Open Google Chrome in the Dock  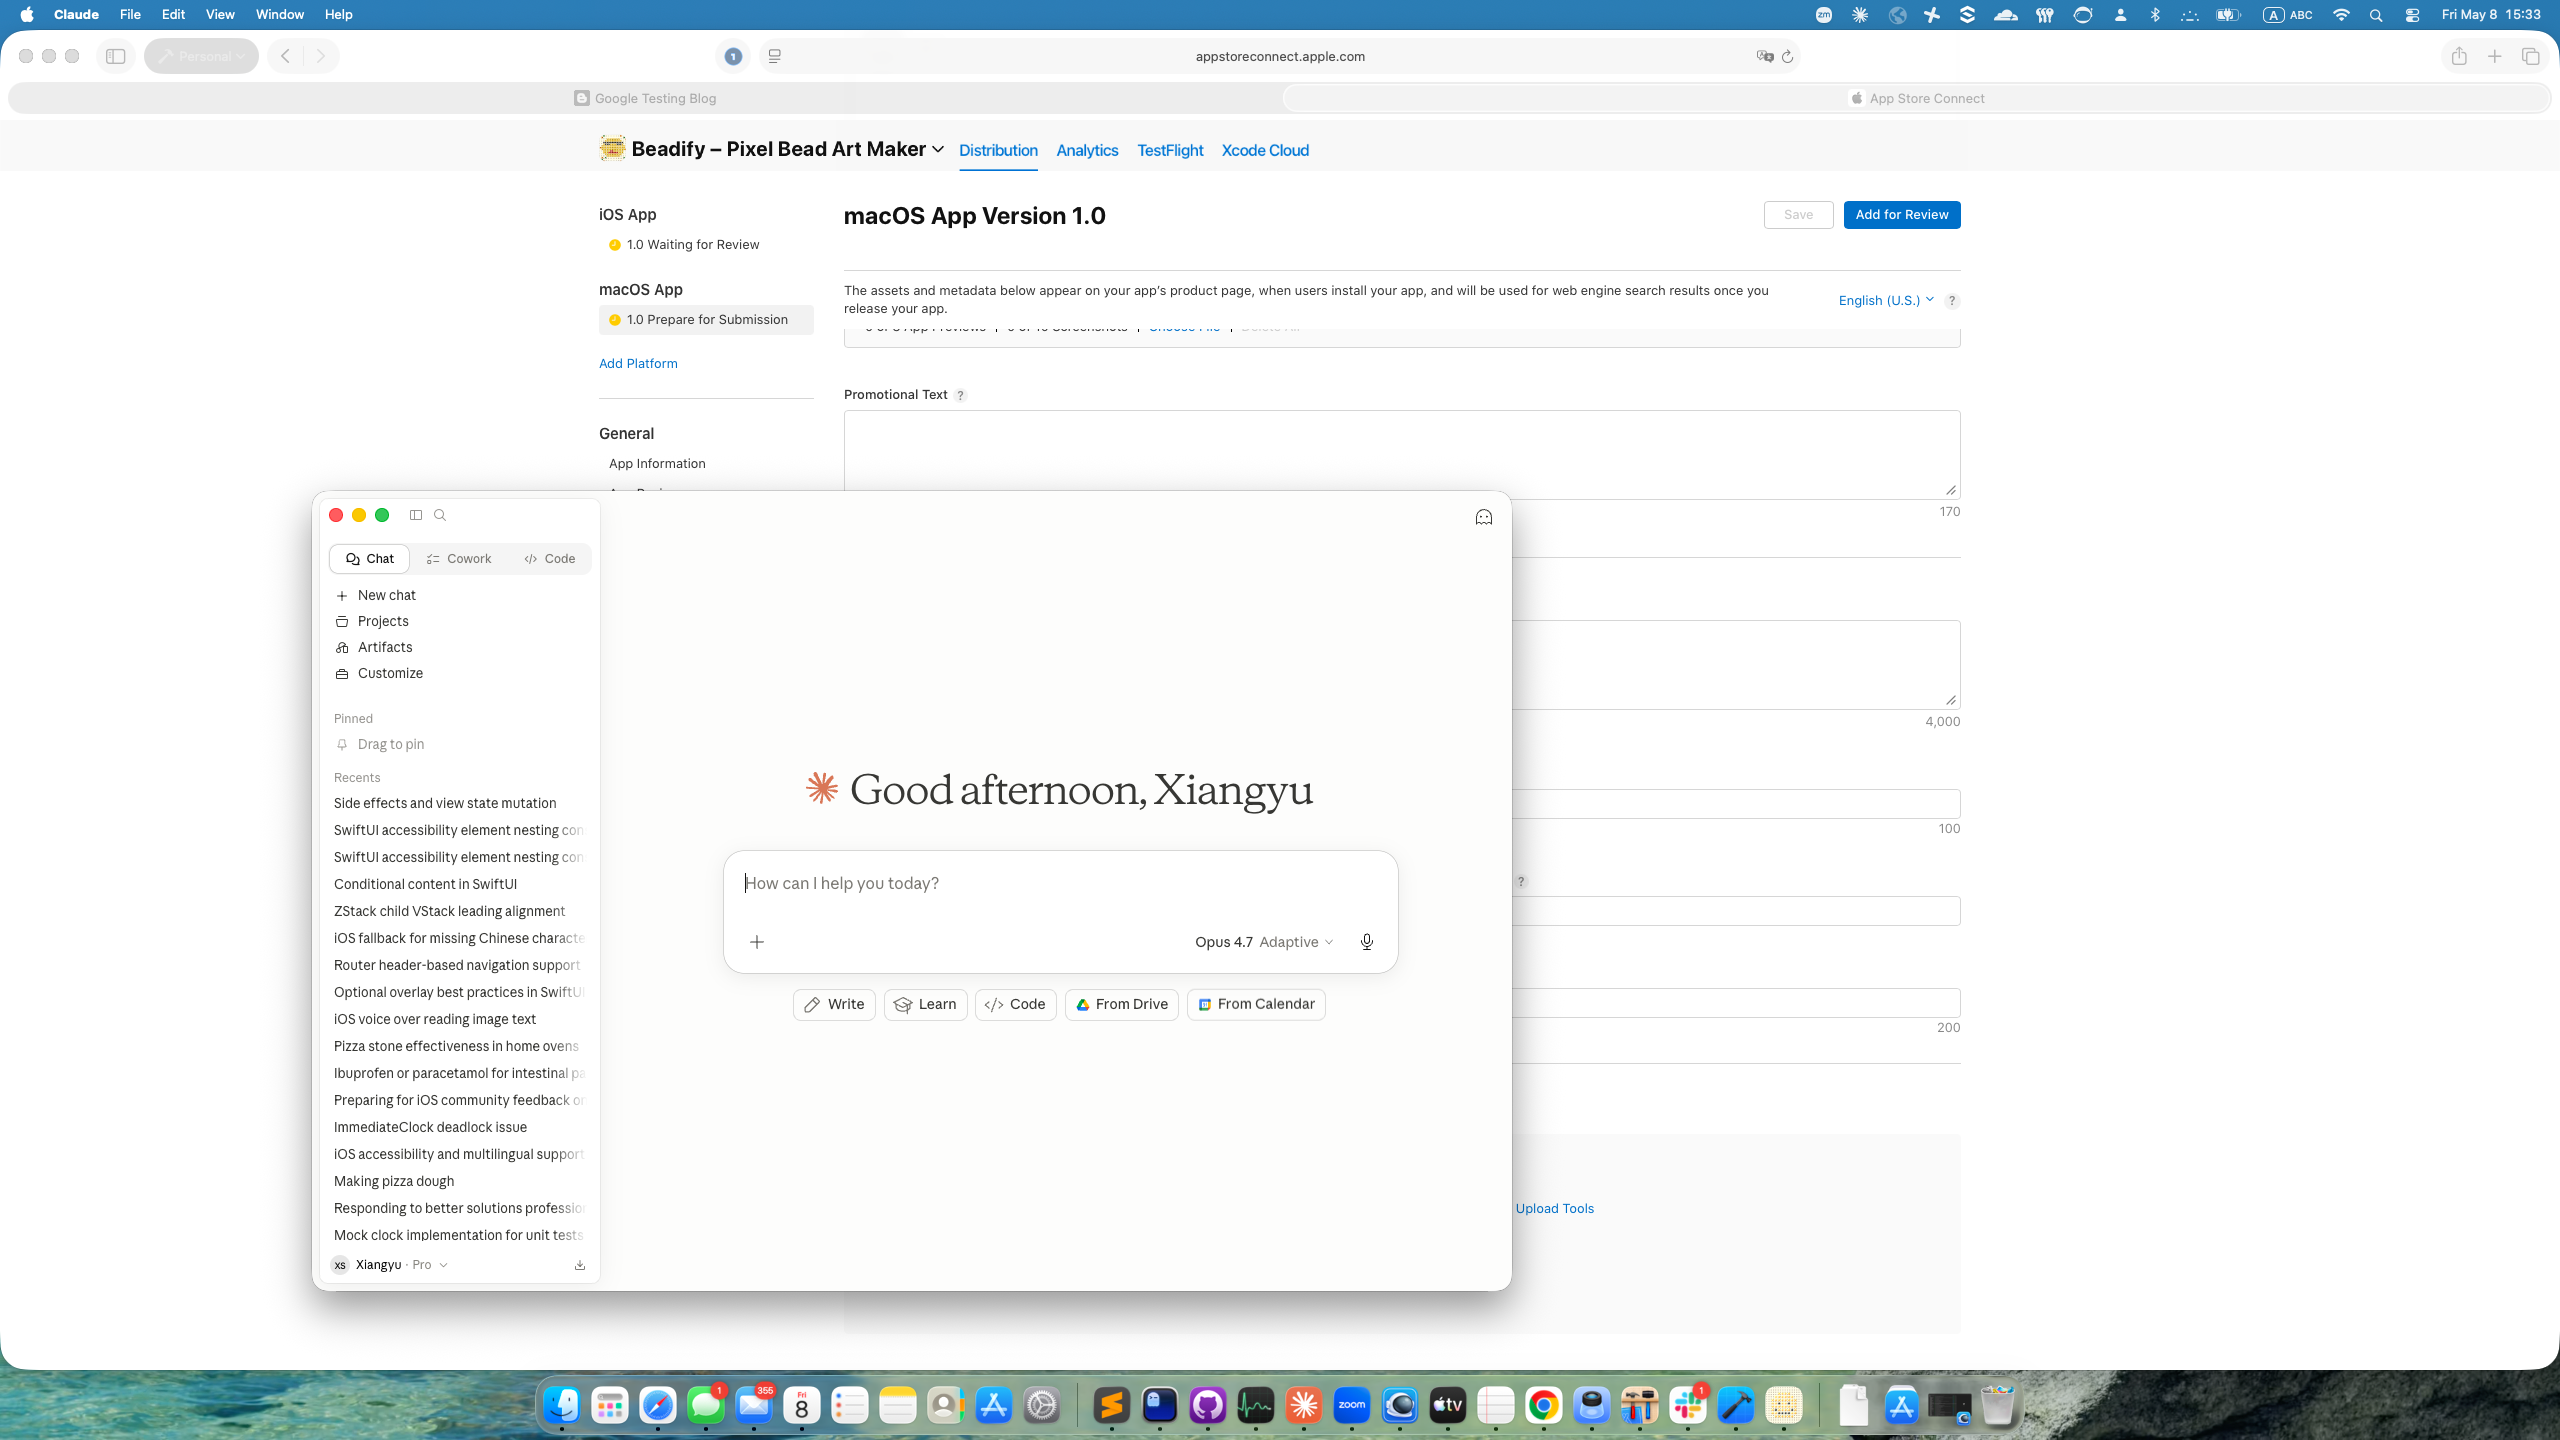click(1544, 1406)
